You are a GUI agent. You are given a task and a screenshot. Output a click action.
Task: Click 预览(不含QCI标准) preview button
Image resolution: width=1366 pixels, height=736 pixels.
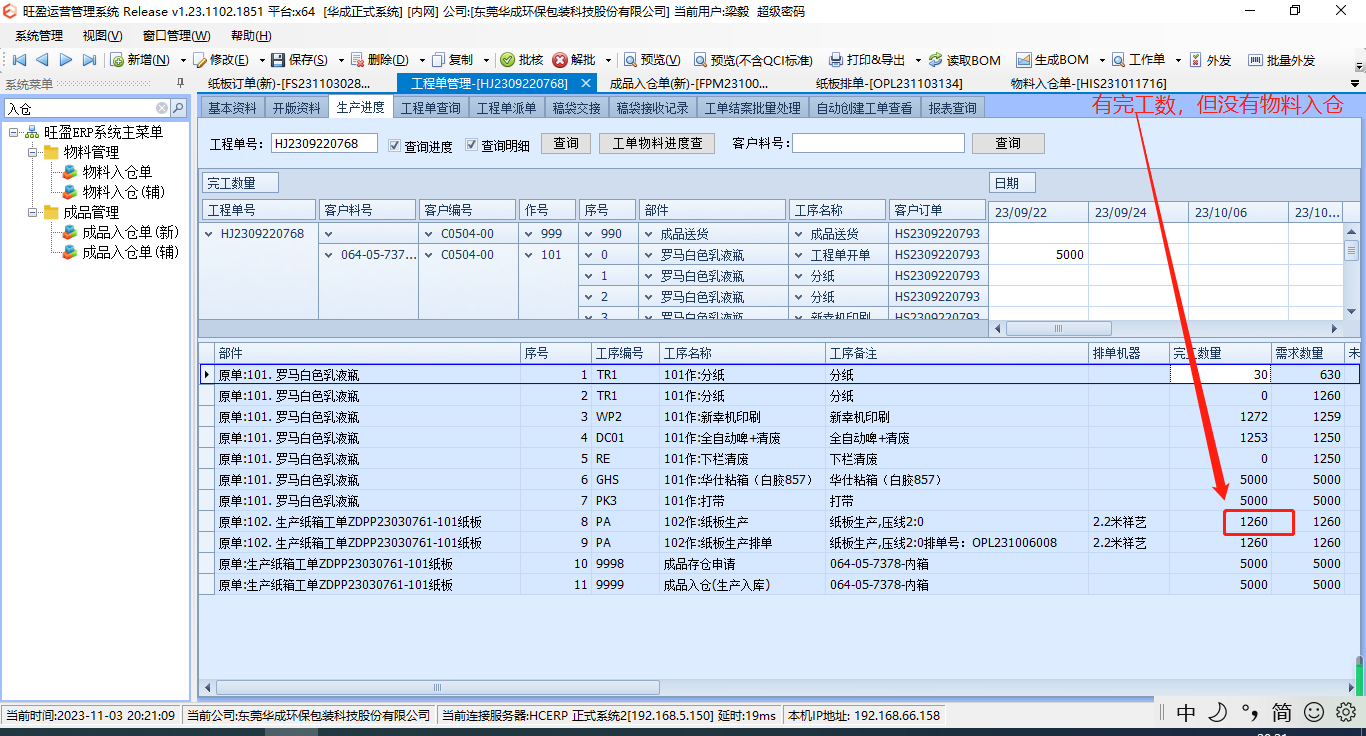[753, 60]
